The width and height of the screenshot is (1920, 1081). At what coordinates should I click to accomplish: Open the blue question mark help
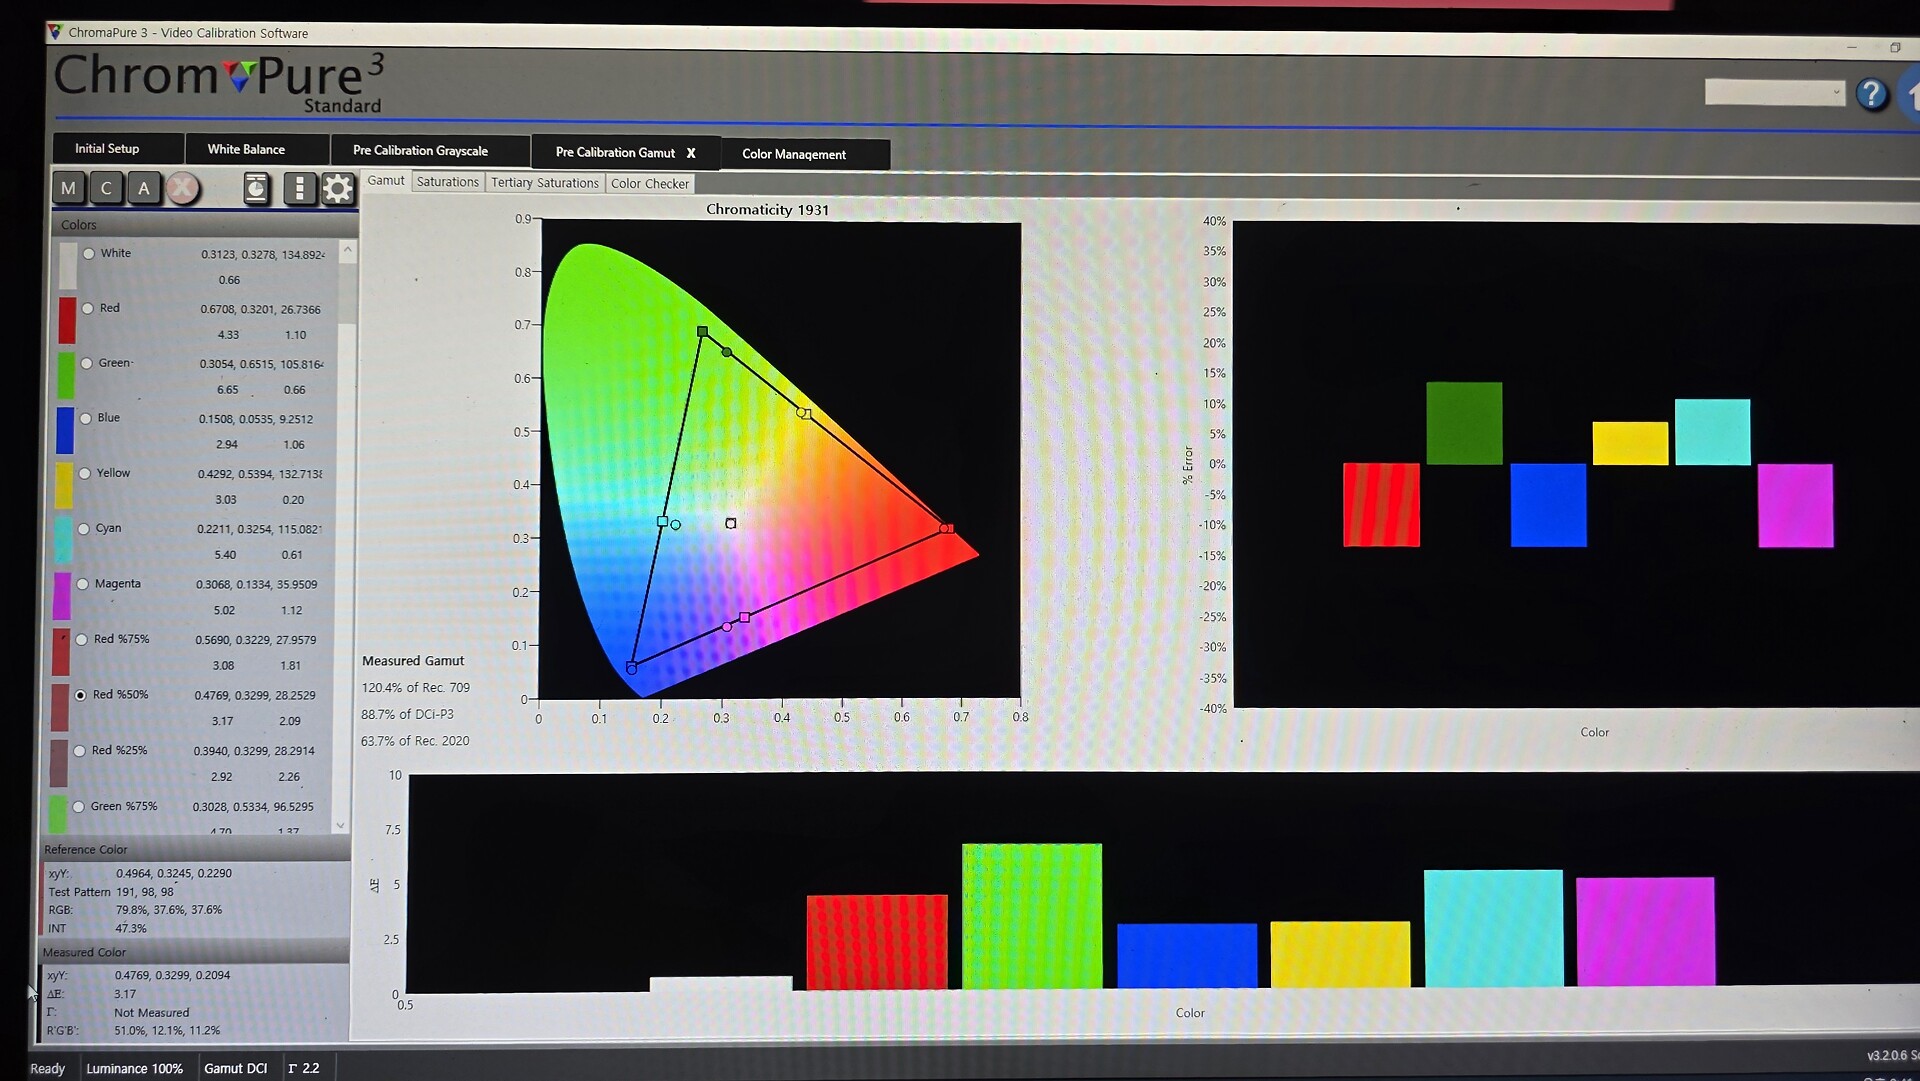pyautogui.click(x=1872, y=94)
